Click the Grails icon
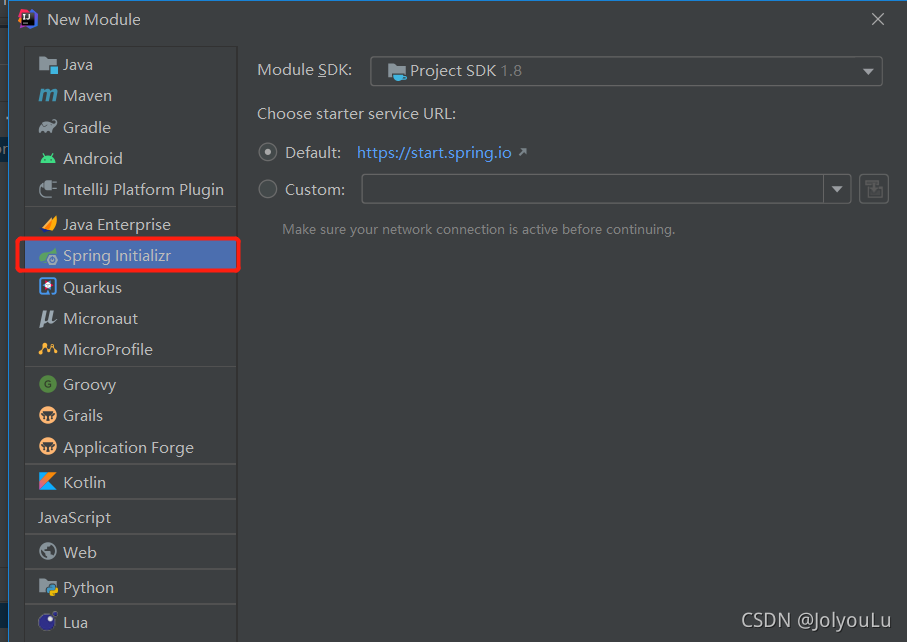907x642 pixels. pyautogui.click(x=48, y=415)
